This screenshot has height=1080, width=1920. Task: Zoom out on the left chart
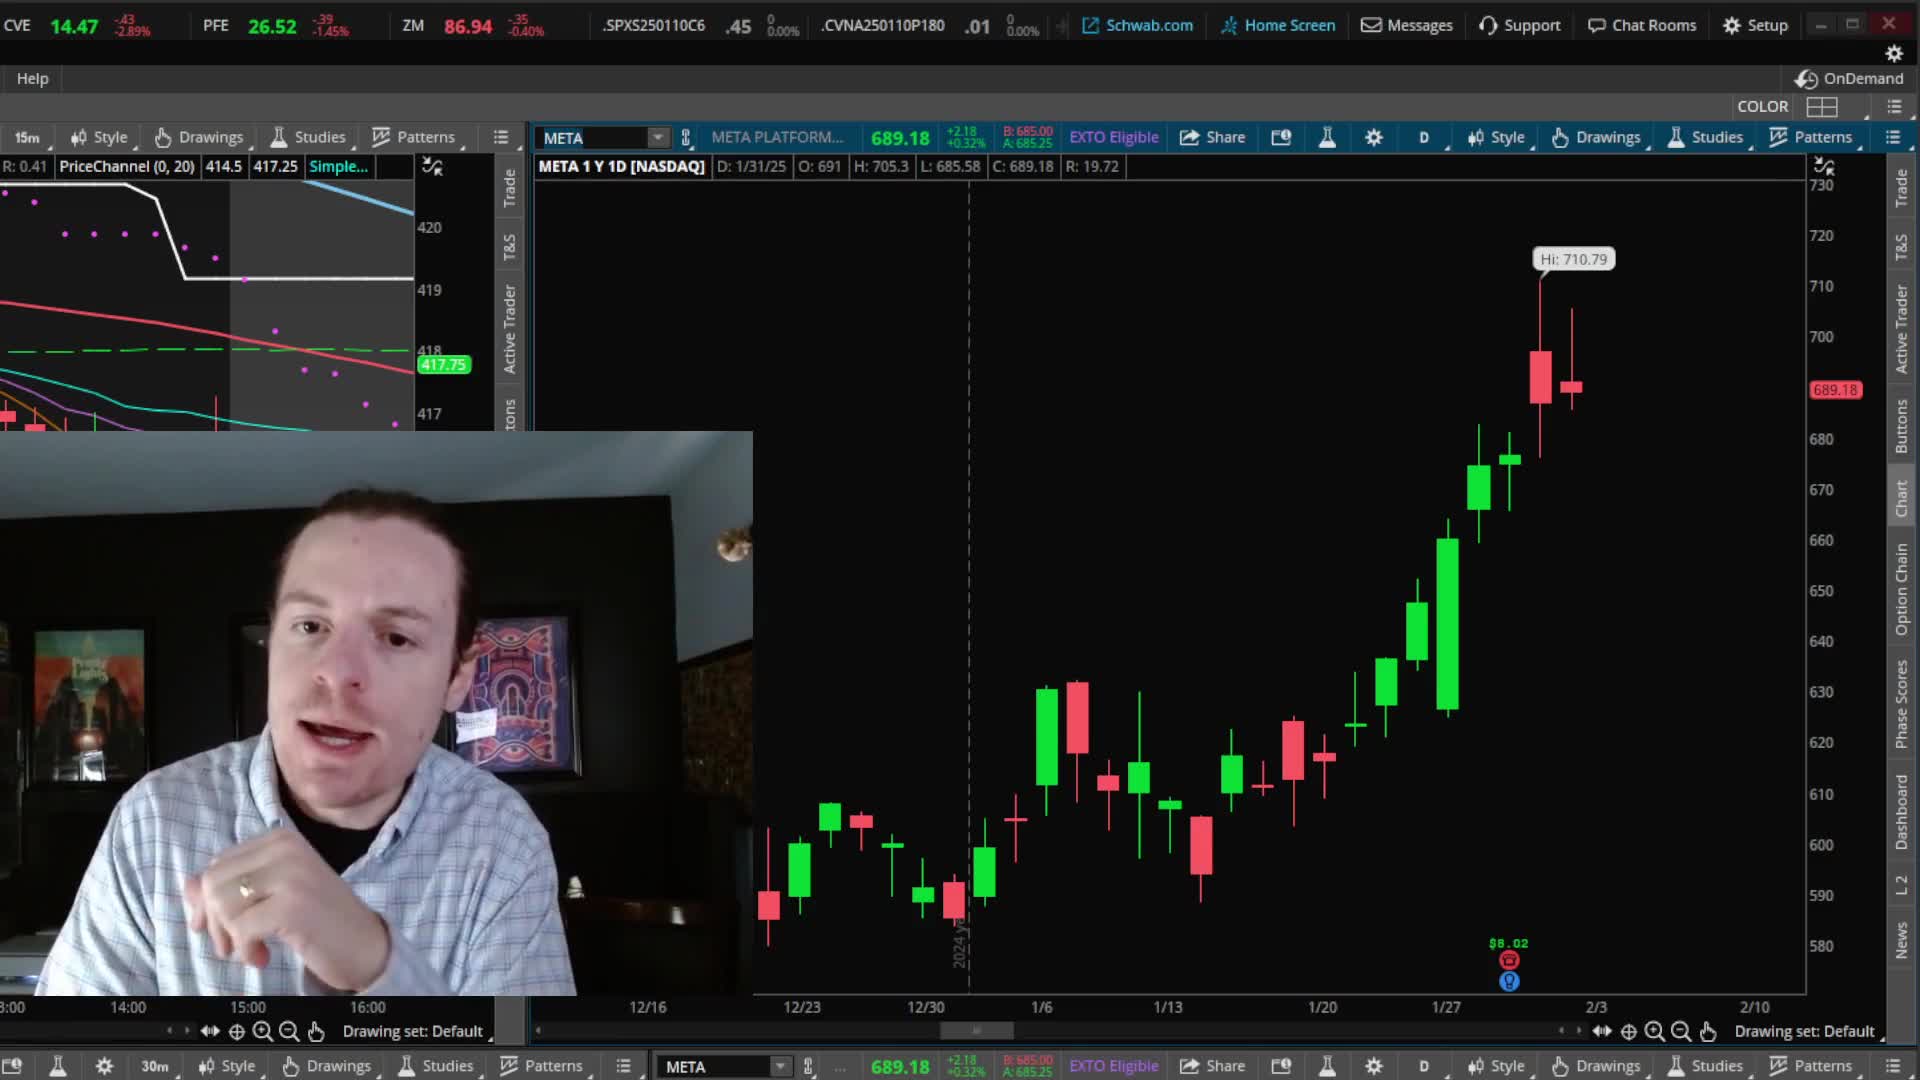point(289,1031)
